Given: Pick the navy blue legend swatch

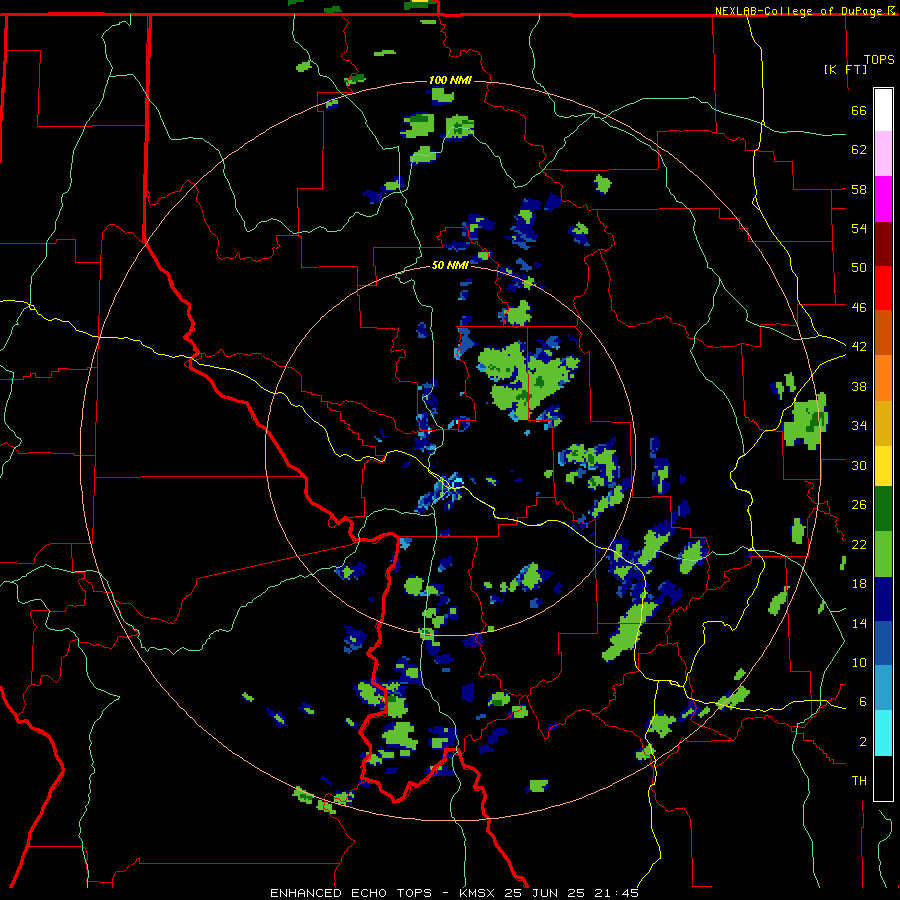Looking at the screenshot, I should (883, 599).
